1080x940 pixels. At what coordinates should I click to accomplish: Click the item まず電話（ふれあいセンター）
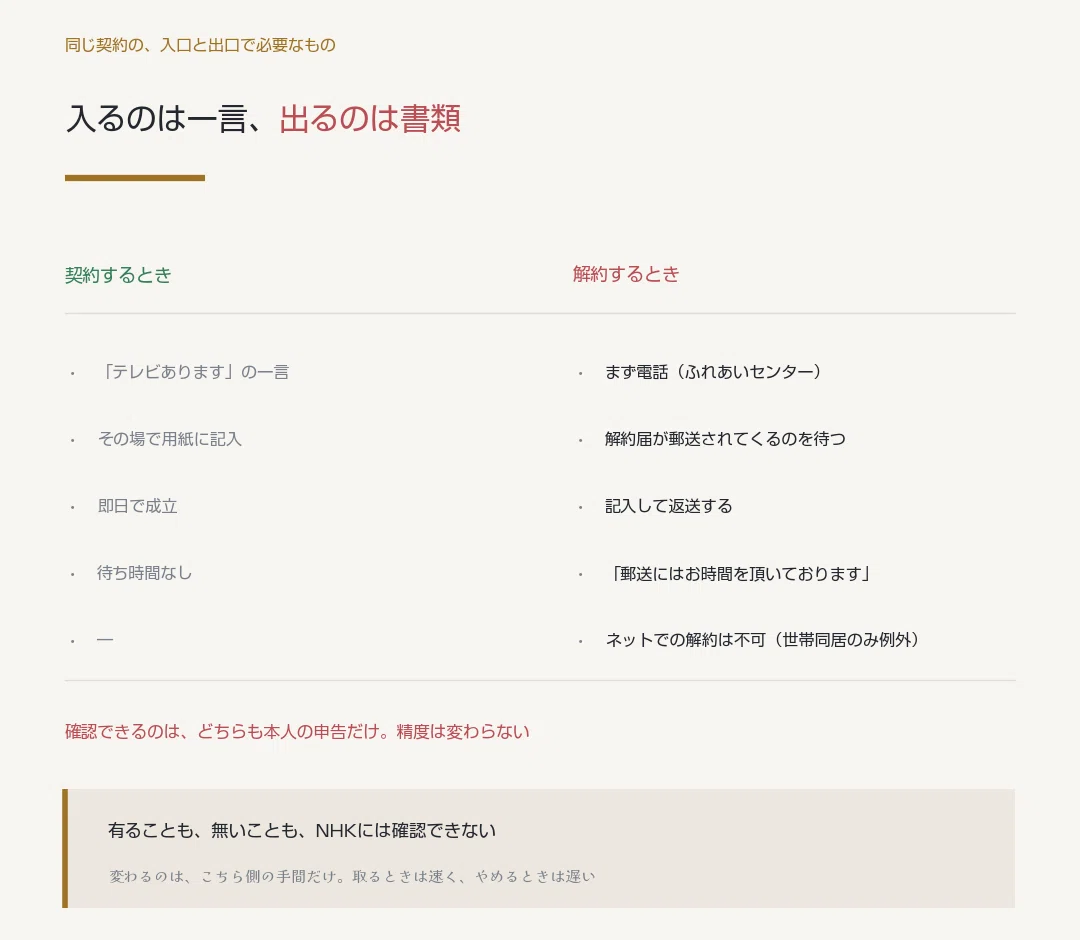pyautogui.click(x=714, y=372)
